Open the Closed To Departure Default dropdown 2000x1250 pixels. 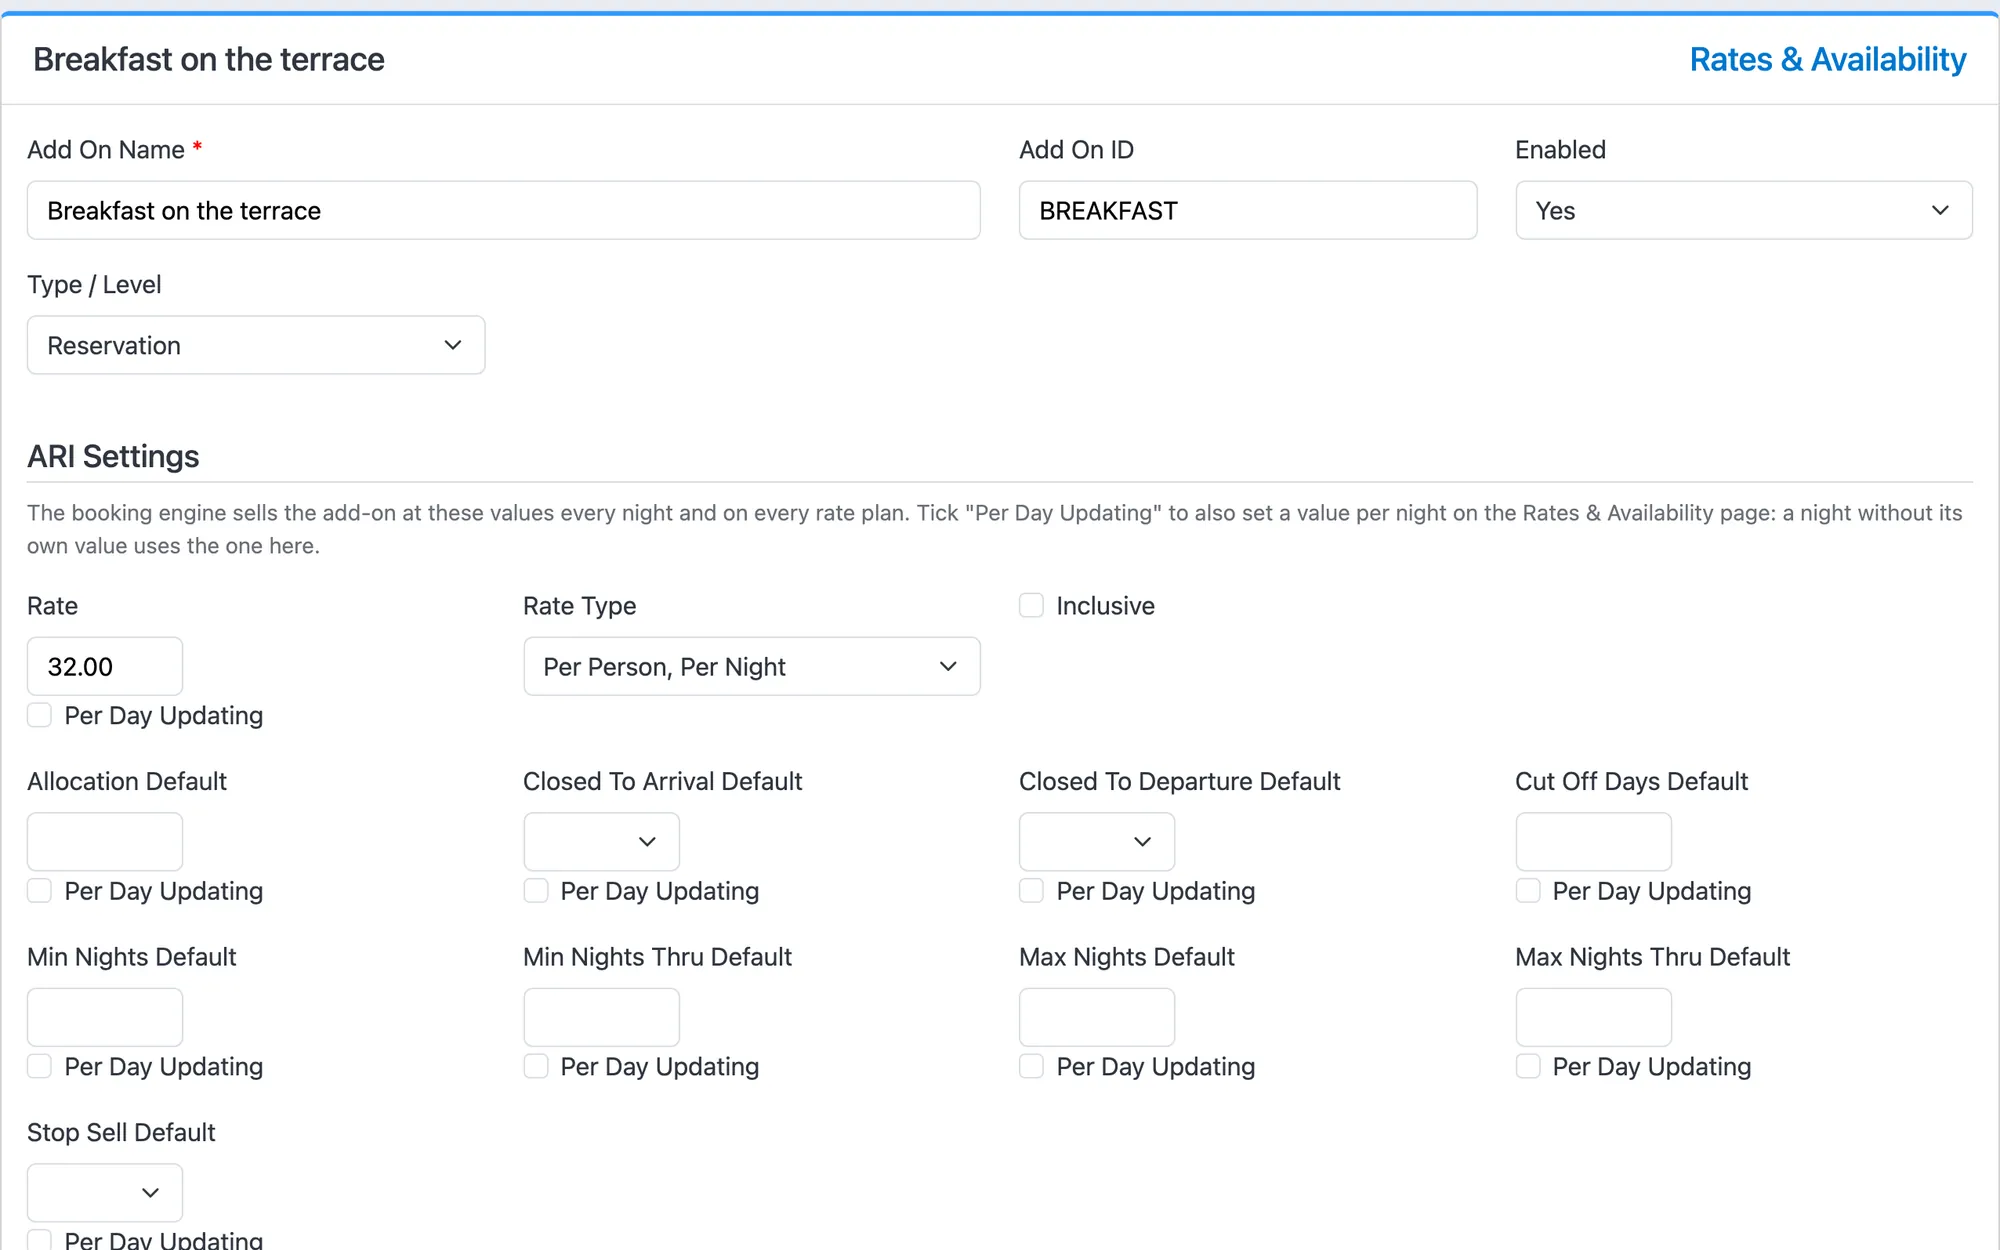[1097, 841]
